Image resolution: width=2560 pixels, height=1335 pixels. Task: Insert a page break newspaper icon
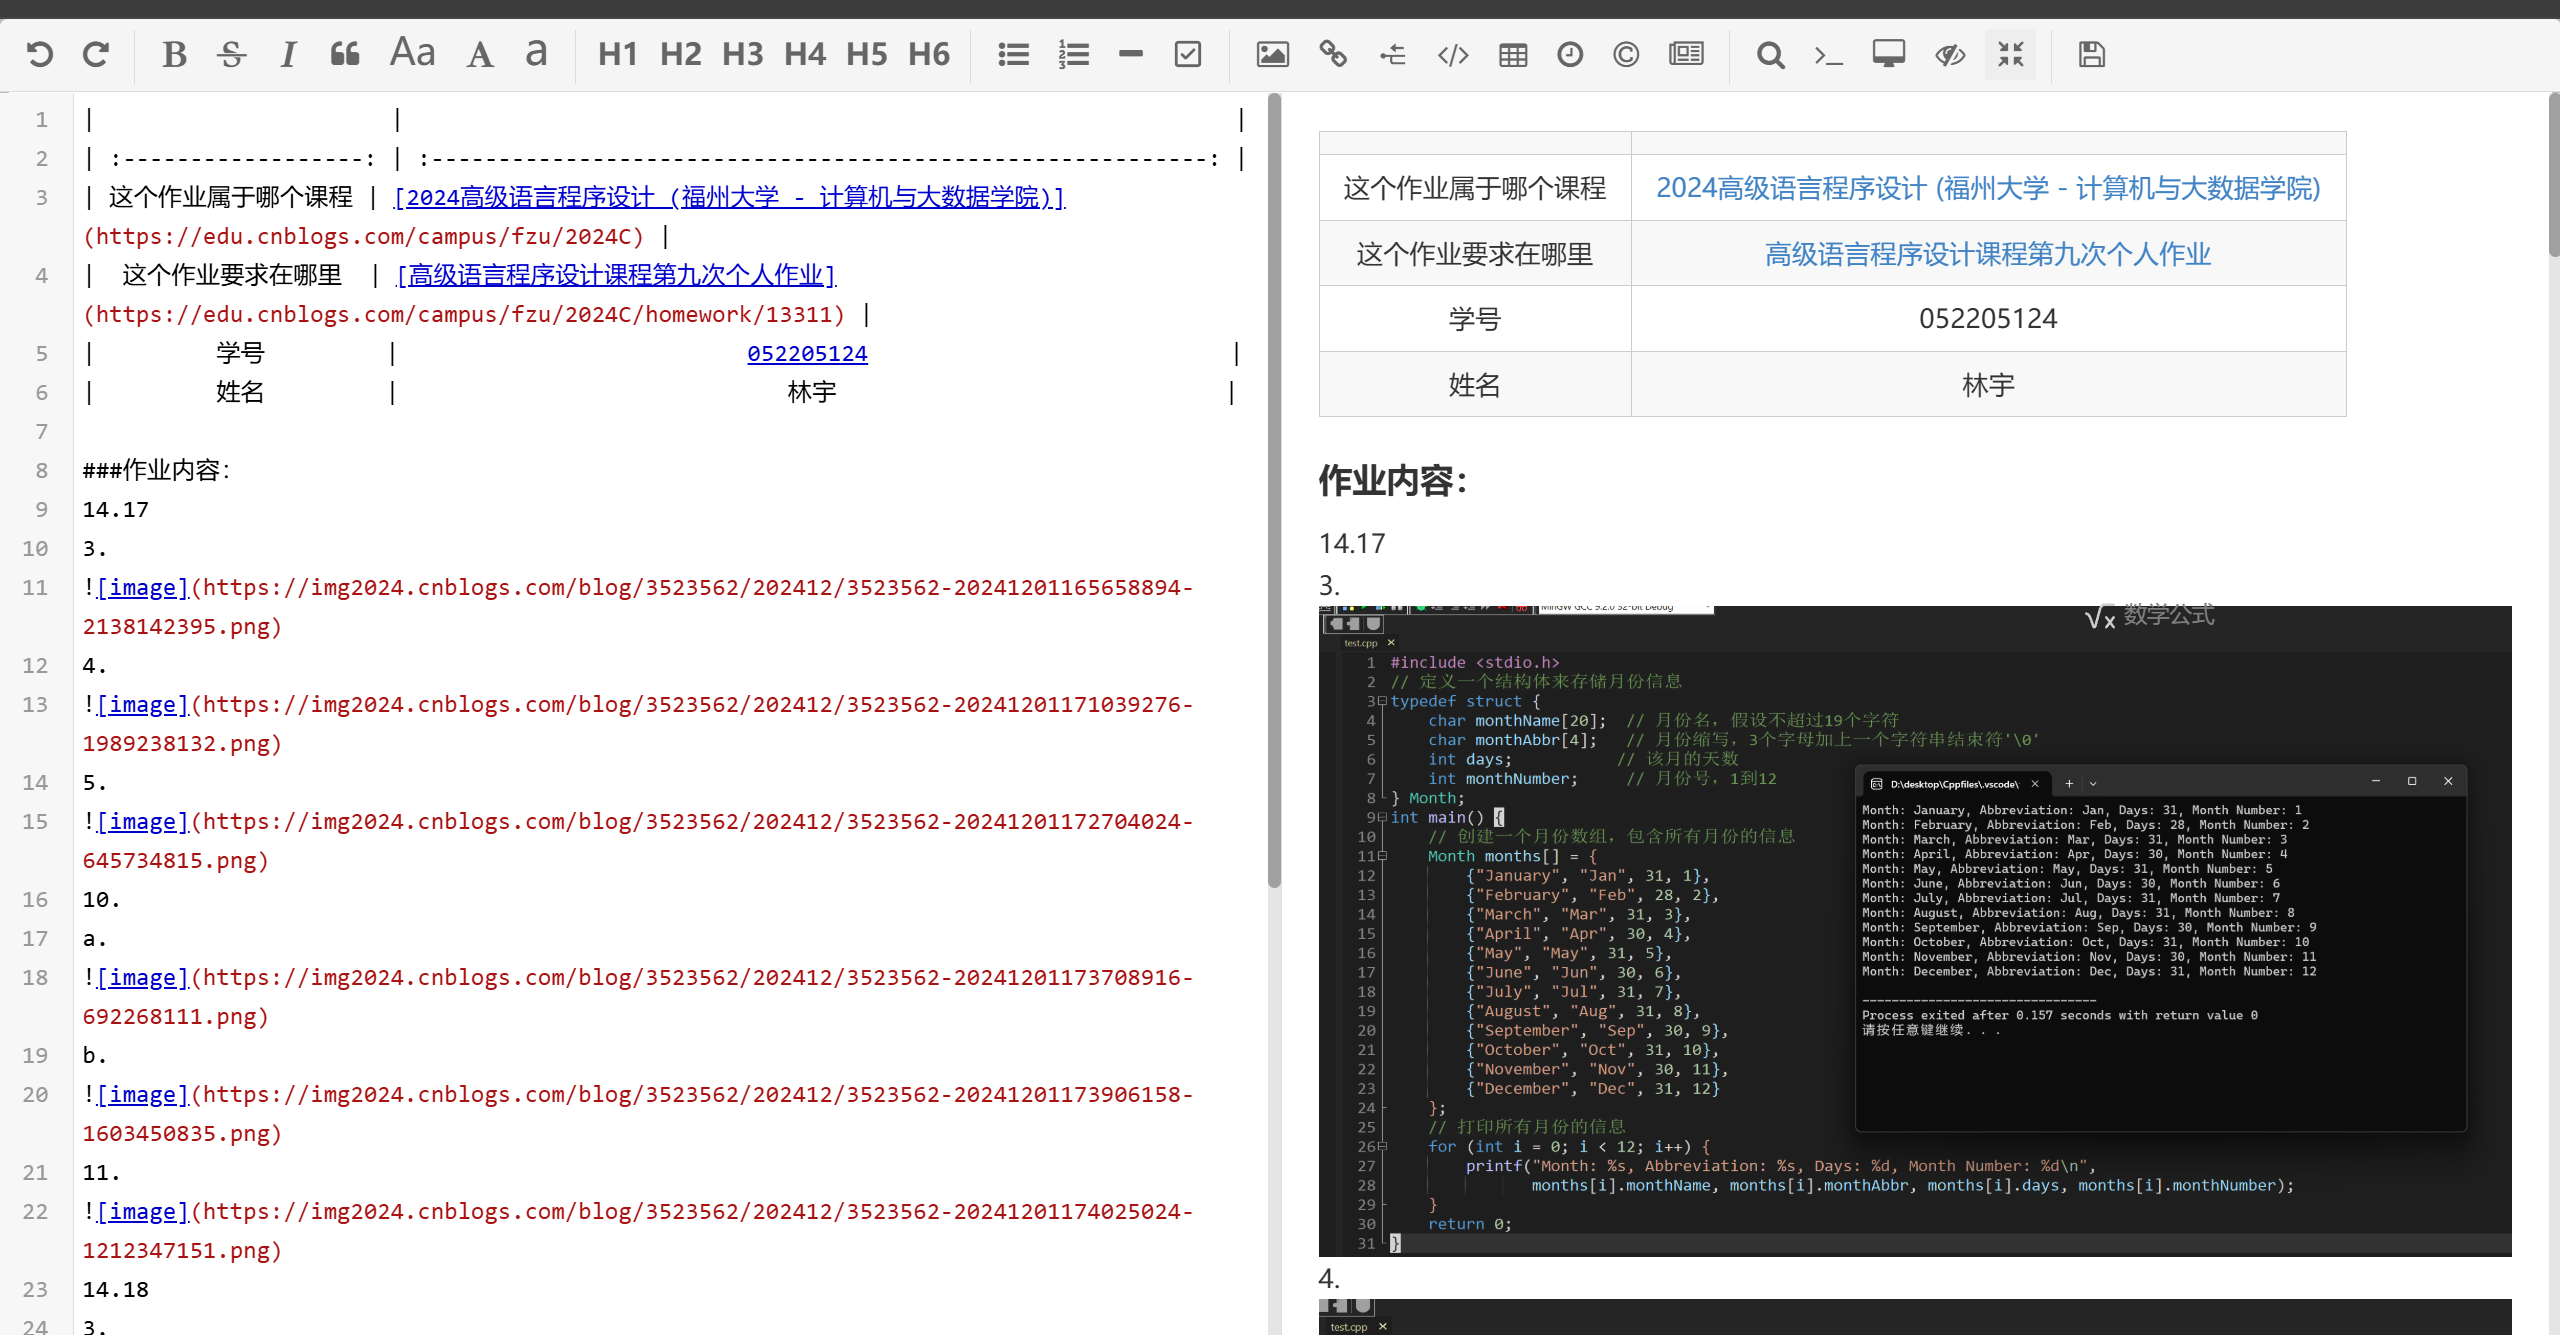point(1686,54)
